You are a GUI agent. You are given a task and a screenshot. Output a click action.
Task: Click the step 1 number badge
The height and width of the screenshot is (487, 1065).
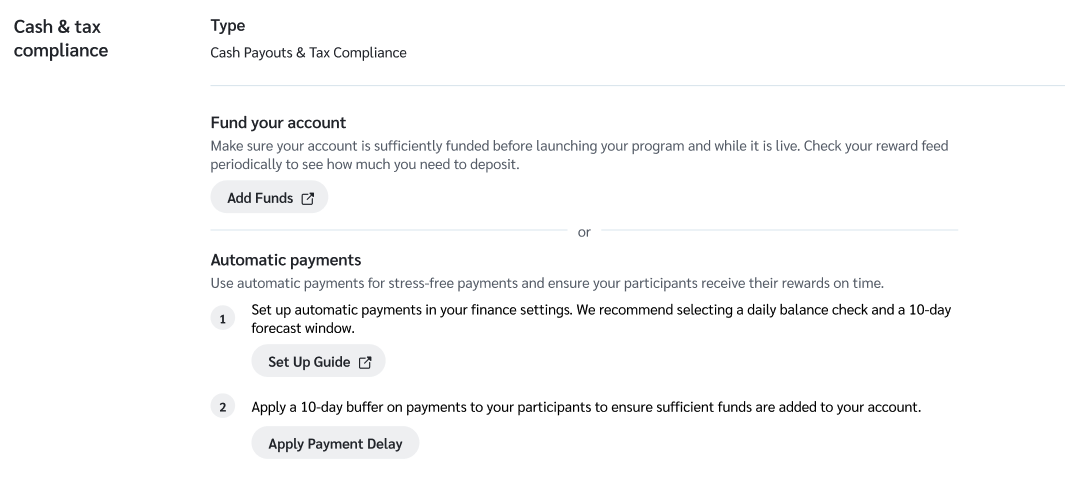click(223, 319)
